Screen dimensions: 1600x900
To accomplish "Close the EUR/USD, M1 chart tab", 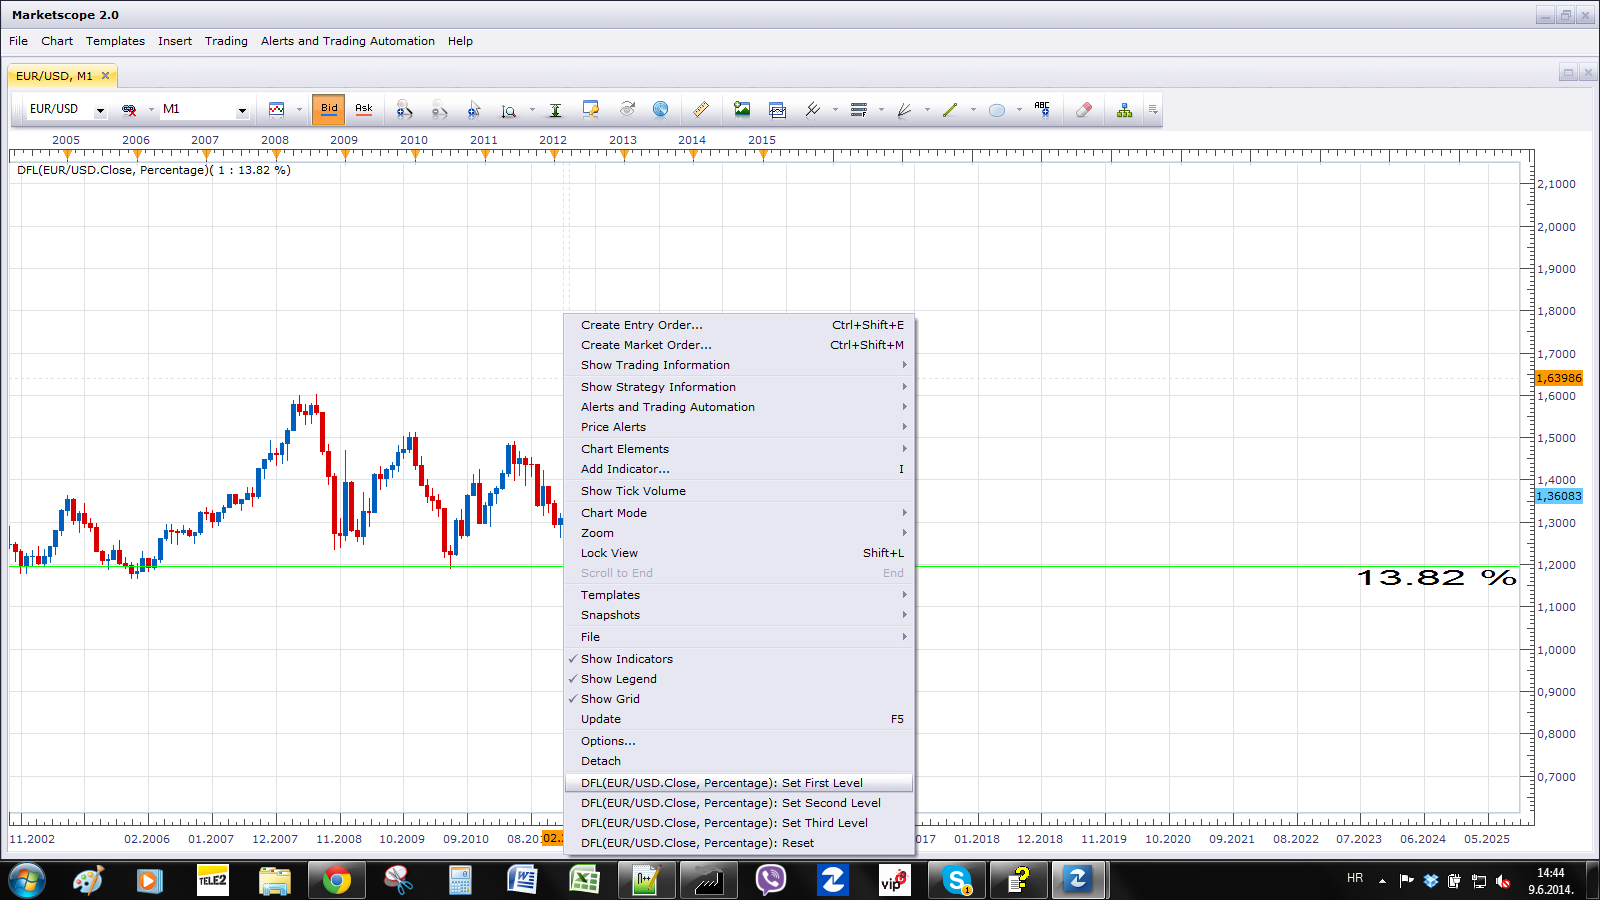I will click(105, 76).
